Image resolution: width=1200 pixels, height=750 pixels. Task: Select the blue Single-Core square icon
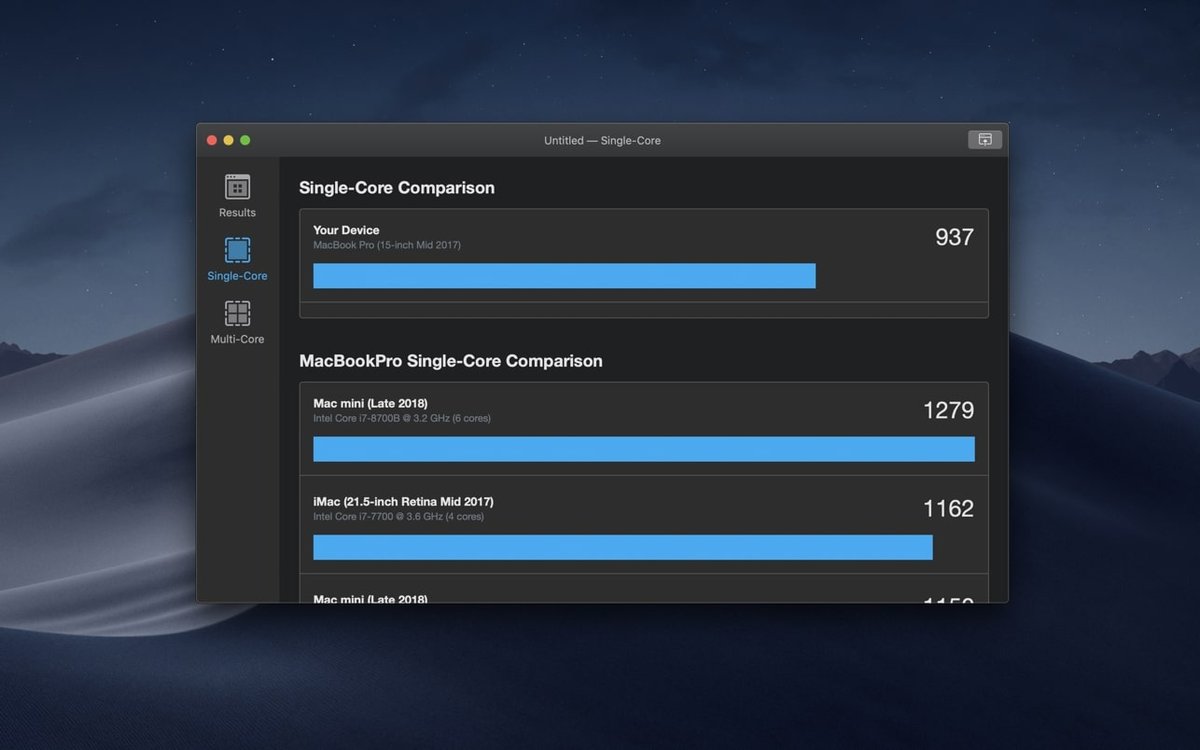point(237,251)
